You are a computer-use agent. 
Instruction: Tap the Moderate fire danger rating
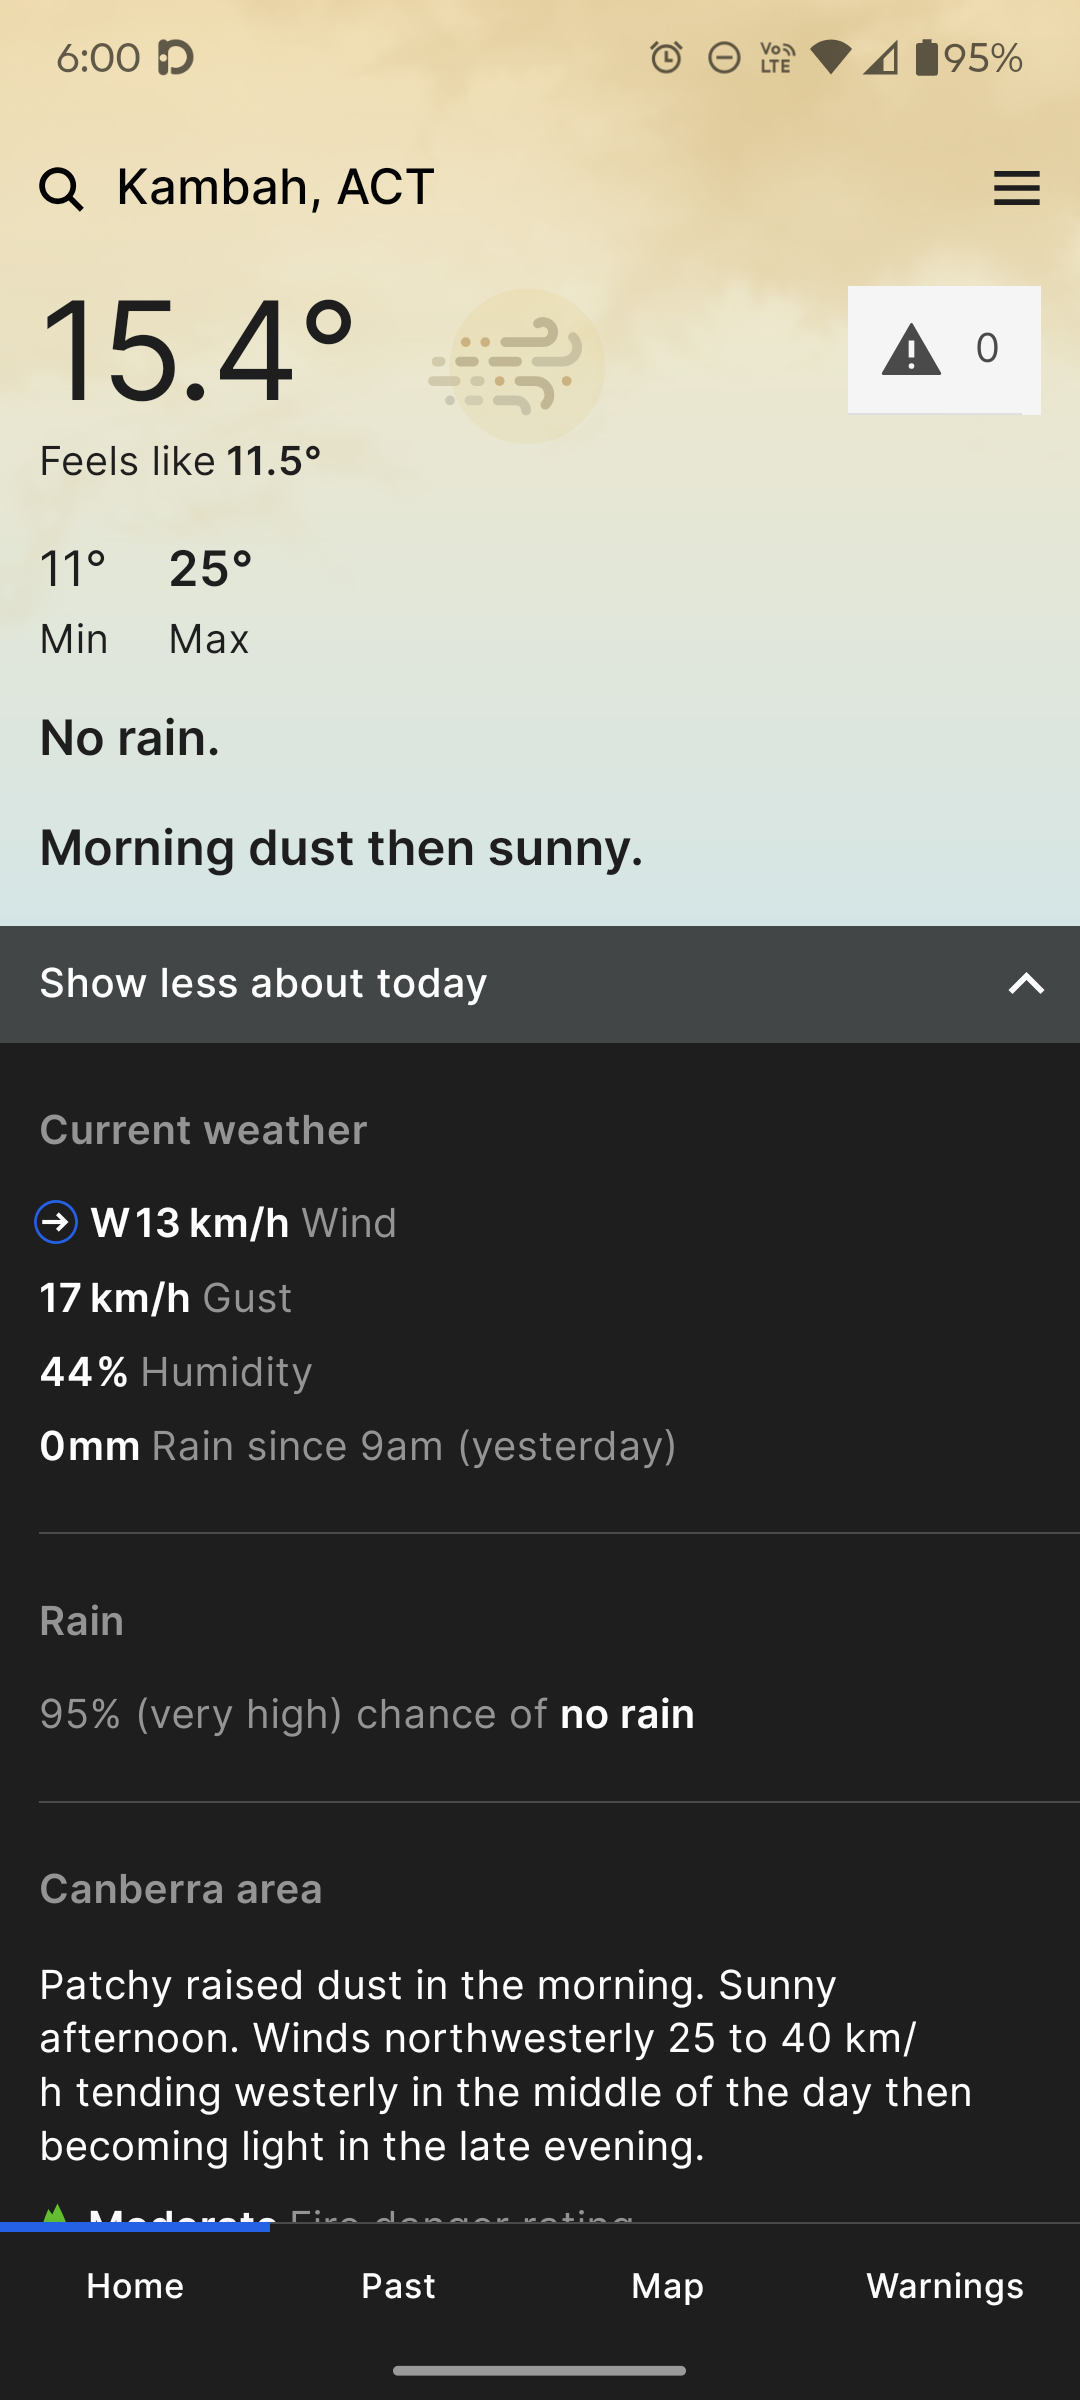[x=182, y=2214]
